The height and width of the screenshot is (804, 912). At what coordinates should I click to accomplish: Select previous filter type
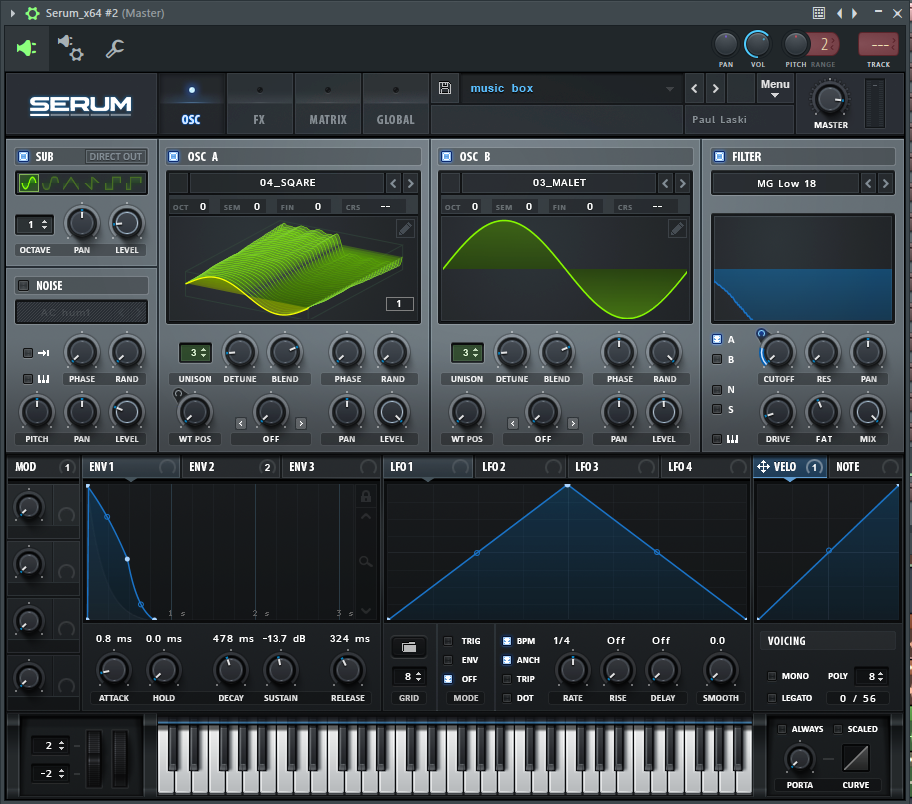pyautogui.click(x=868, y=183)
